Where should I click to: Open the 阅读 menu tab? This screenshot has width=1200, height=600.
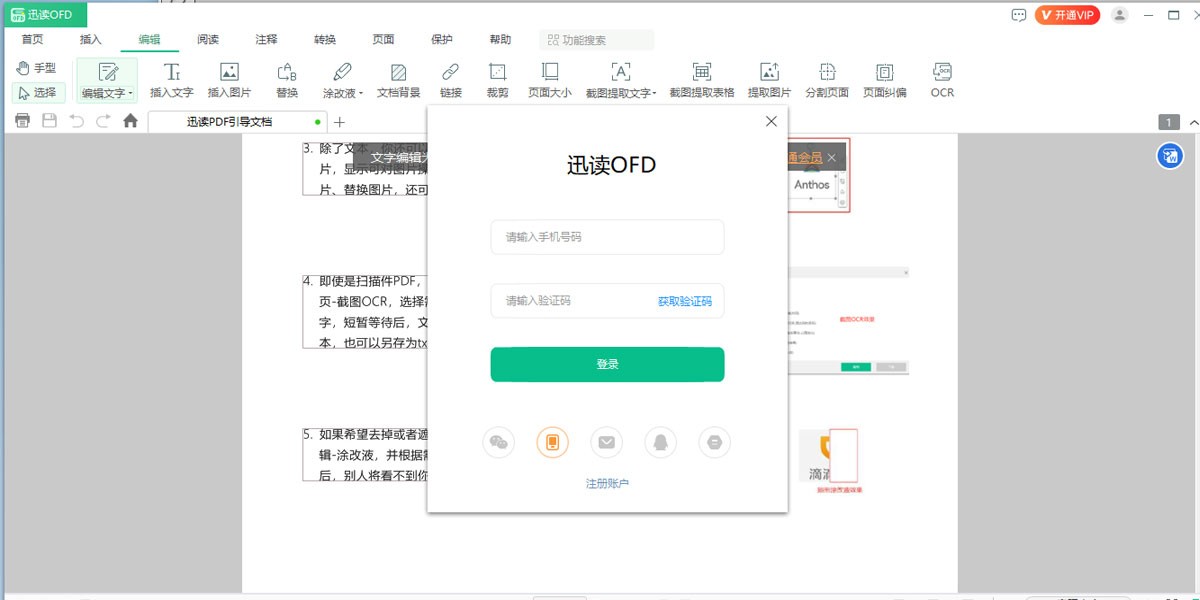(208, 40)
